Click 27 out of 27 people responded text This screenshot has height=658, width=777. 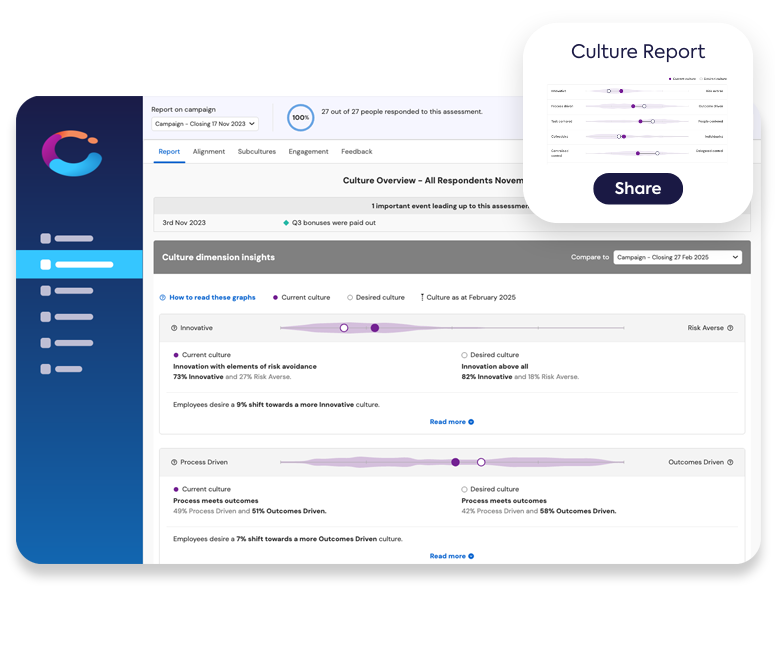(x=402, y=112)
